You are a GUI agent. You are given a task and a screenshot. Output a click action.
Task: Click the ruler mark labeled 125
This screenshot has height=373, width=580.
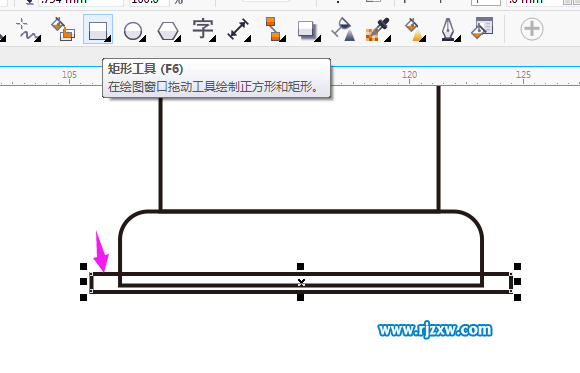(523, 75)
